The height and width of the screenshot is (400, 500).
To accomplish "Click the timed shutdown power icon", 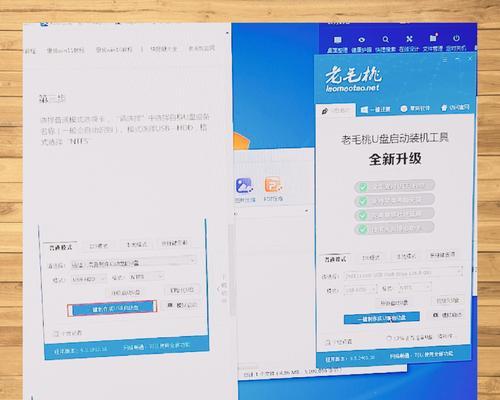I will click(456, 38).
